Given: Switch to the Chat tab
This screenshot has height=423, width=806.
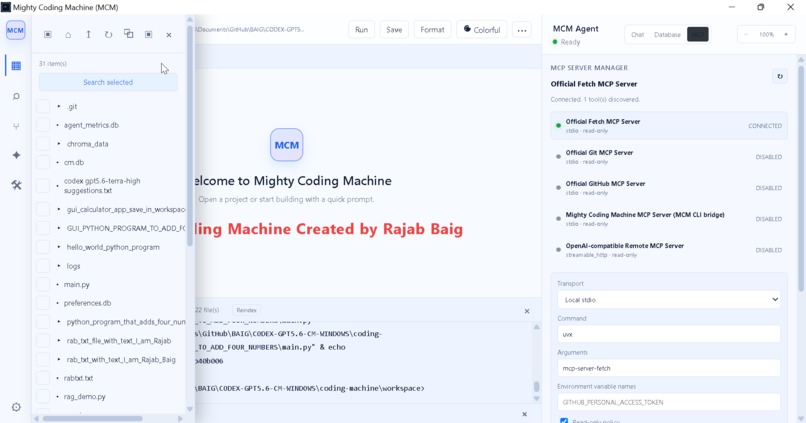Looking at the screenshot, I should click(637, 34).
